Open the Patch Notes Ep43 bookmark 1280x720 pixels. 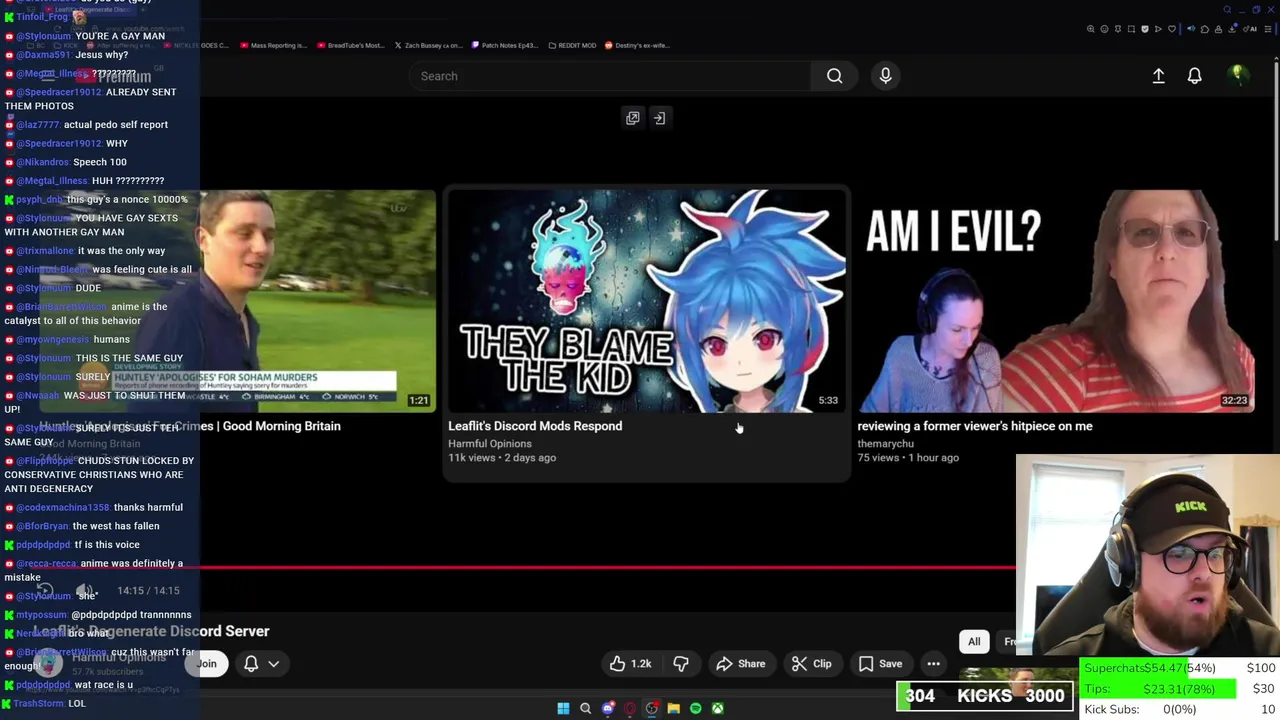click(x=504, y=45)
